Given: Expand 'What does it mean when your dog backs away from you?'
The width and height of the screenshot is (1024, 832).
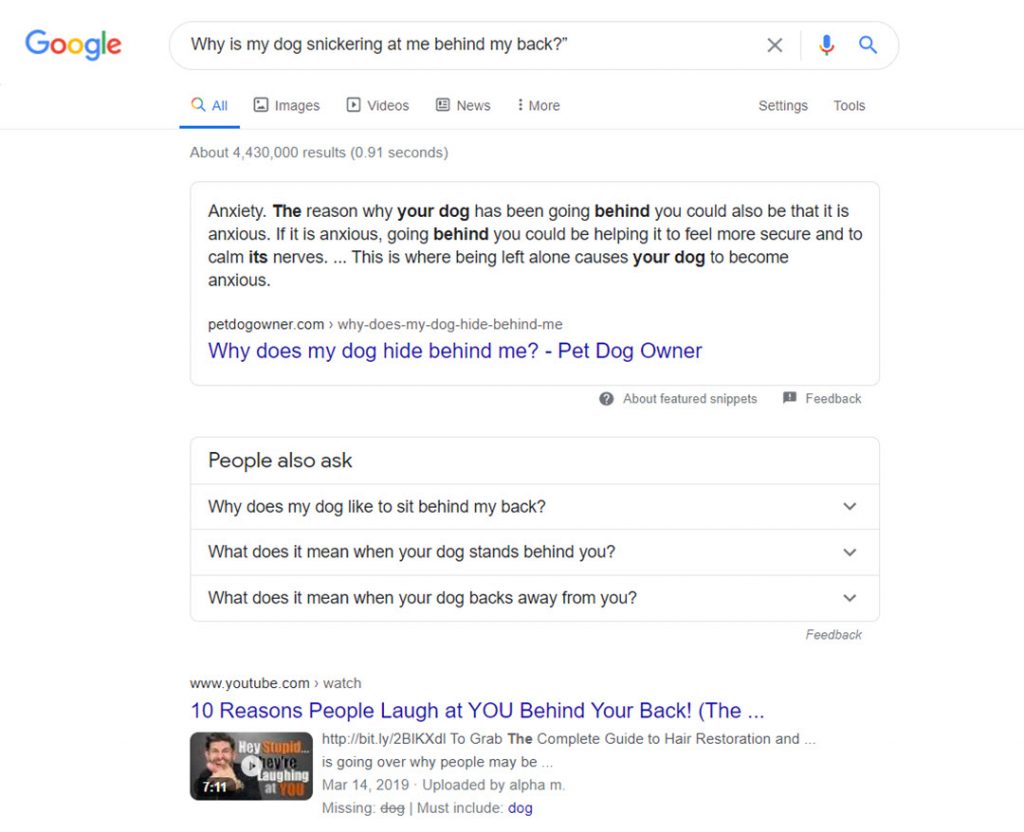Looking at the screenshot, I should click(849, 598).
